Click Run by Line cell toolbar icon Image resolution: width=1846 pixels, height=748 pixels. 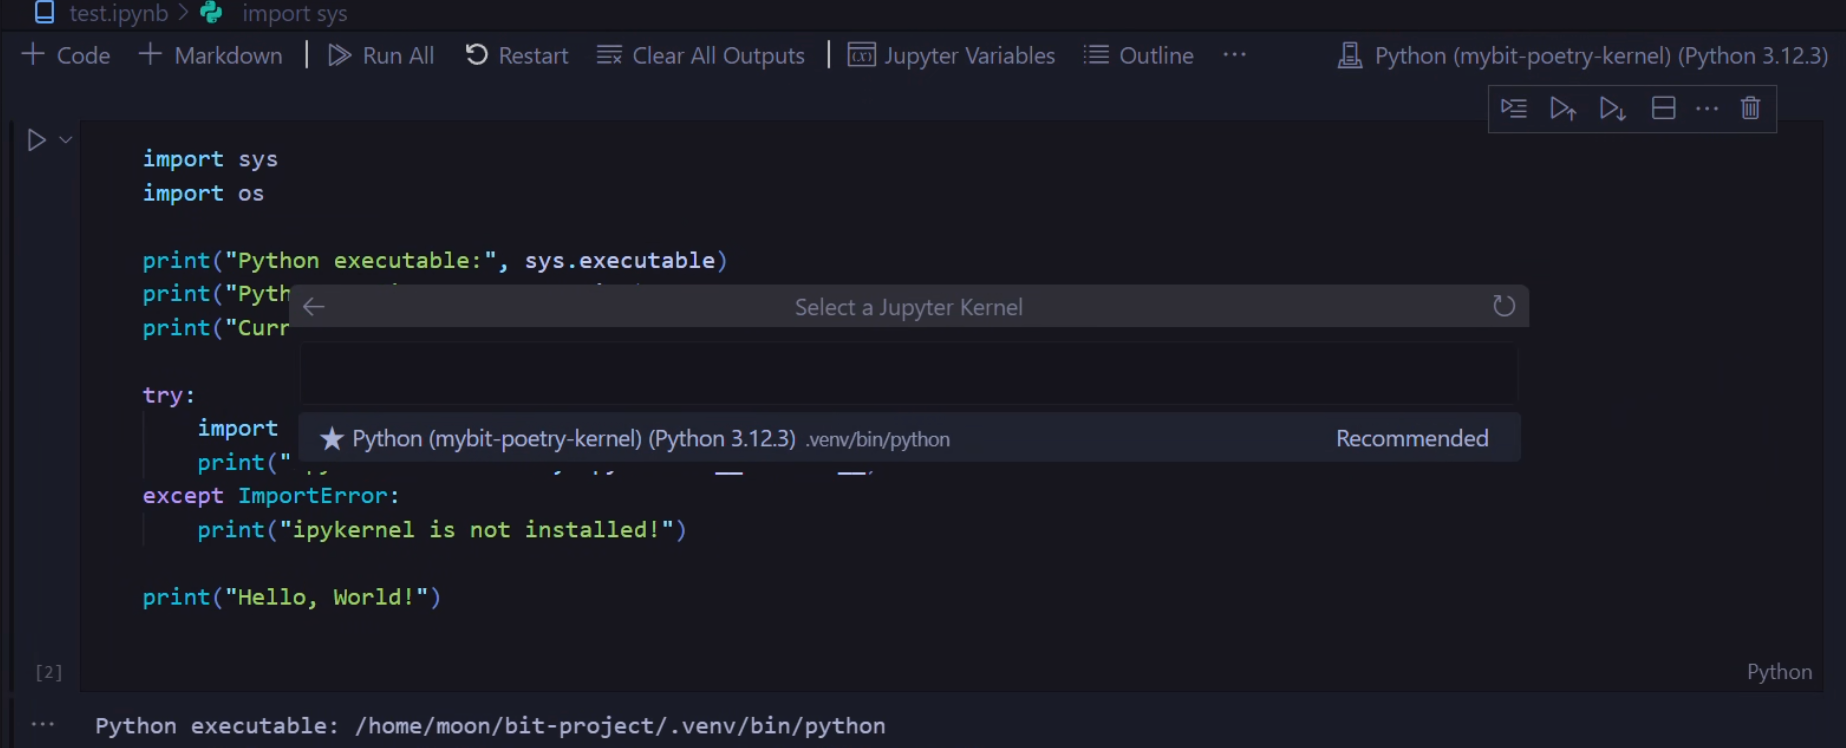click(1514, 108)
